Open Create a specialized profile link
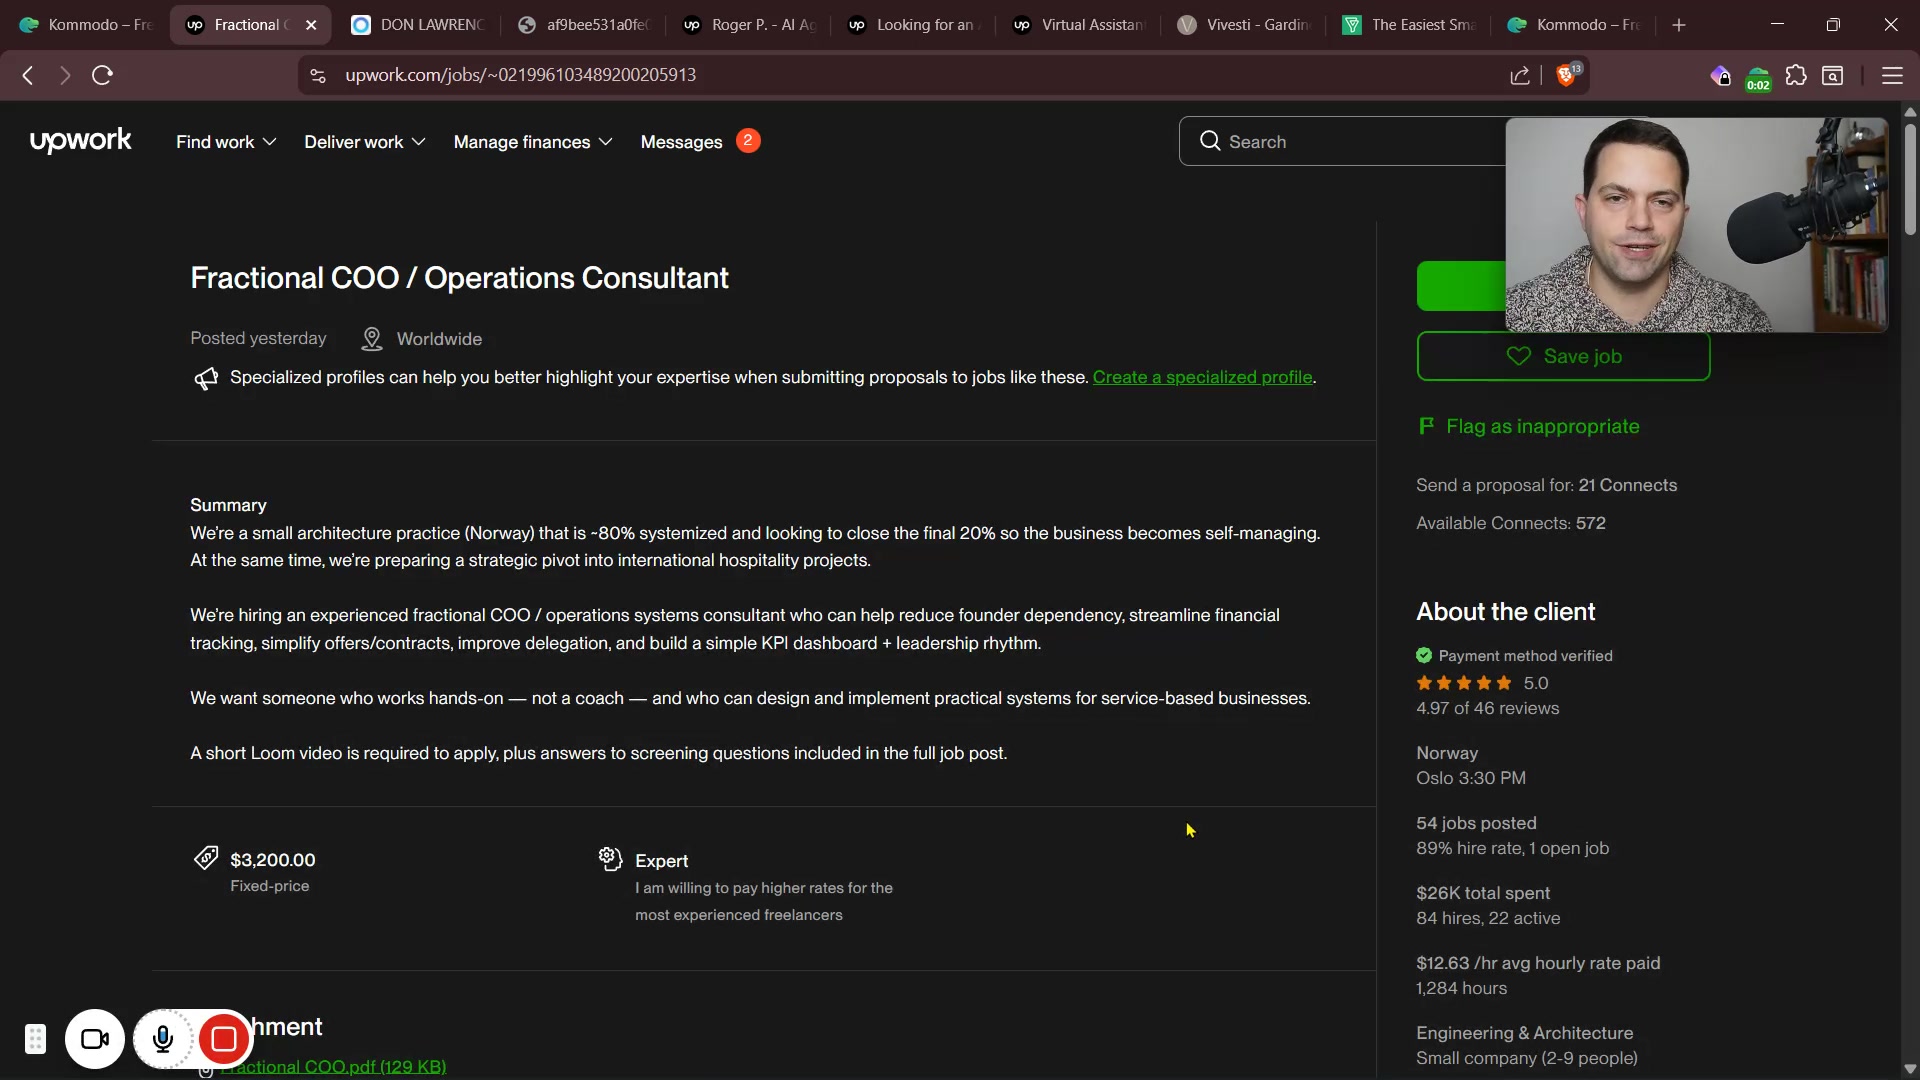The width and height of the screenshot is (1920, 1080). click(1202, 378)
